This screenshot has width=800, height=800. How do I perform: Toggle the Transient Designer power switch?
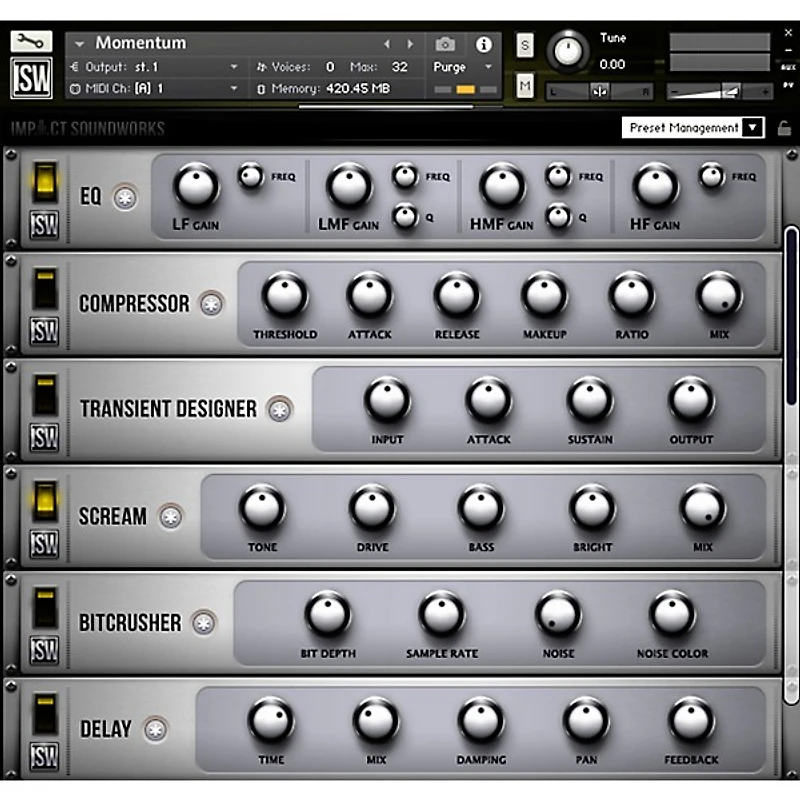pos(44,393)
